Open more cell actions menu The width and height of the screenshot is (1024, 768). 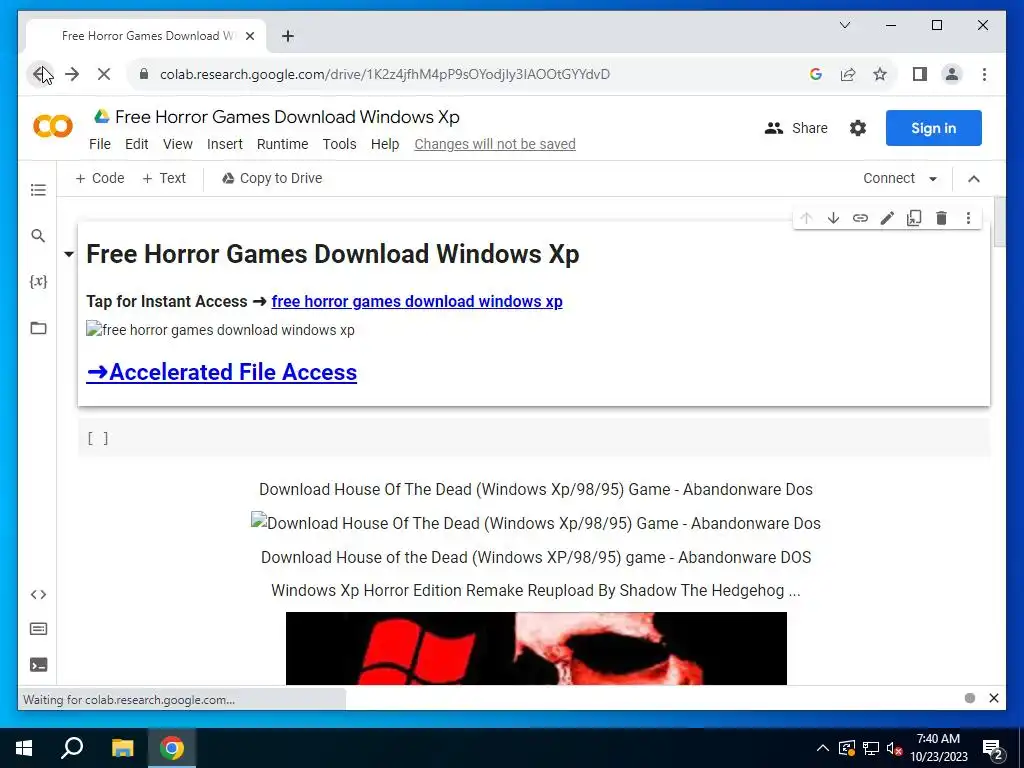tap(968, 218)
